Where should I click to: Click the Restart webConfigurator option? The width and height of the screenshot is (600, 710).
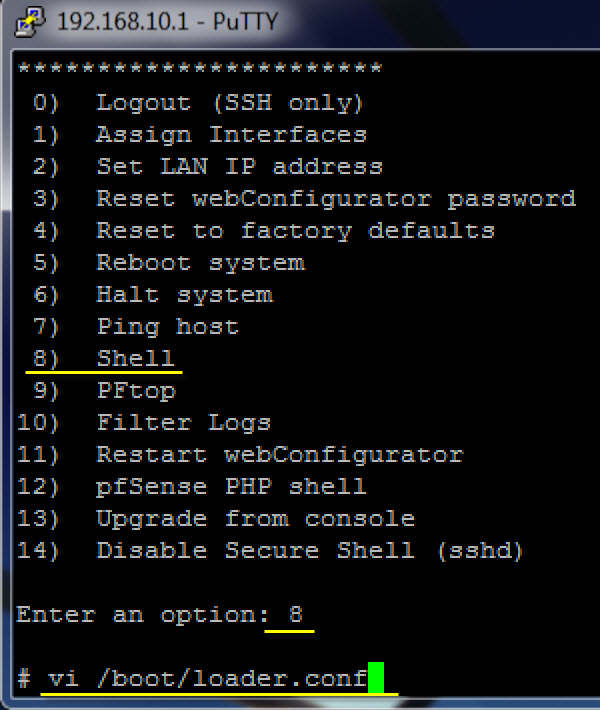279,454
